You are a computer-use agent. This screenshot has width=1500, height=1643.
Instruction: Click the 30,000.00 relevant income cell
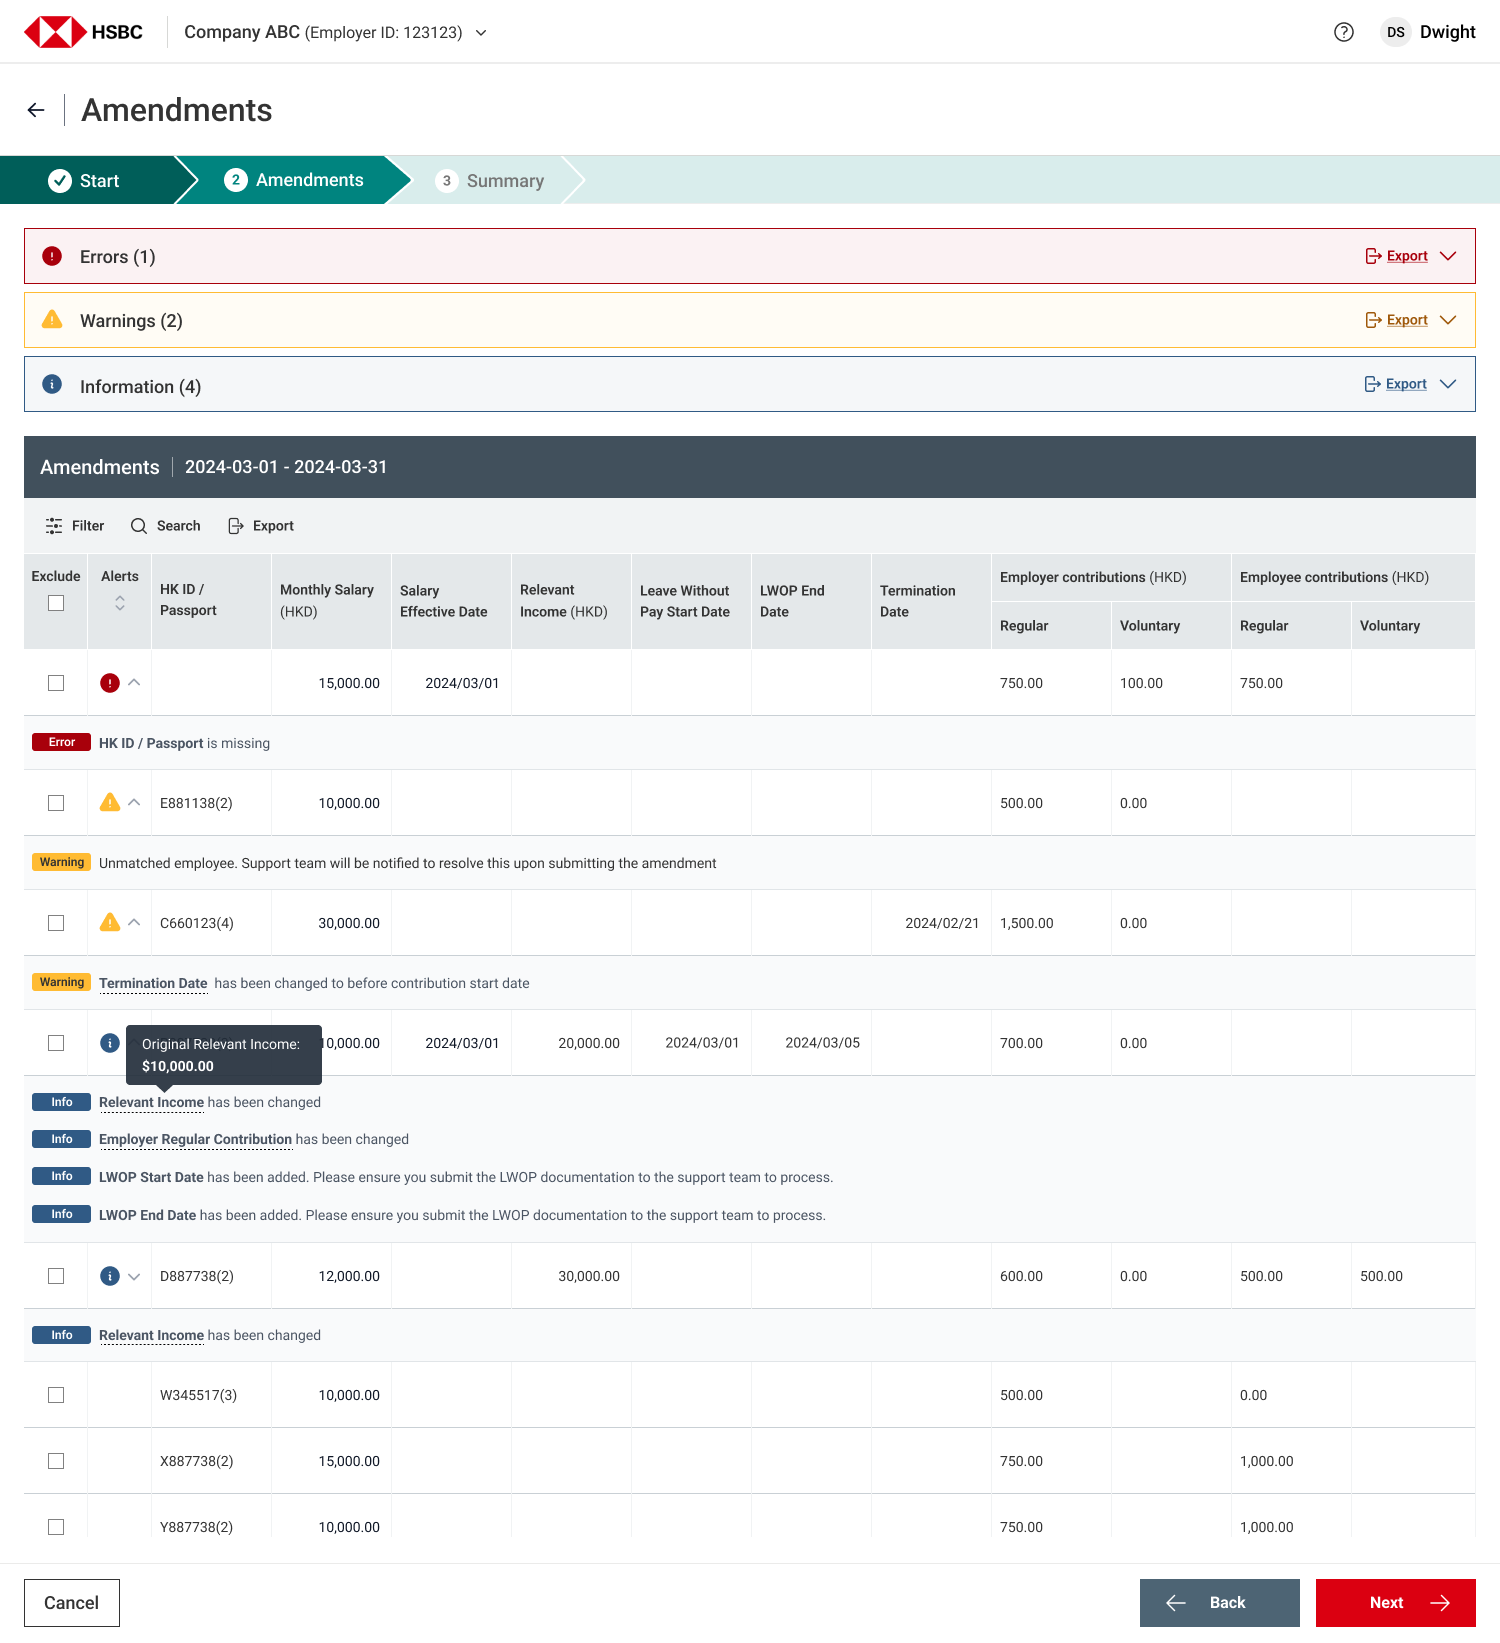pyautogui.click(x=571, y=1276)
